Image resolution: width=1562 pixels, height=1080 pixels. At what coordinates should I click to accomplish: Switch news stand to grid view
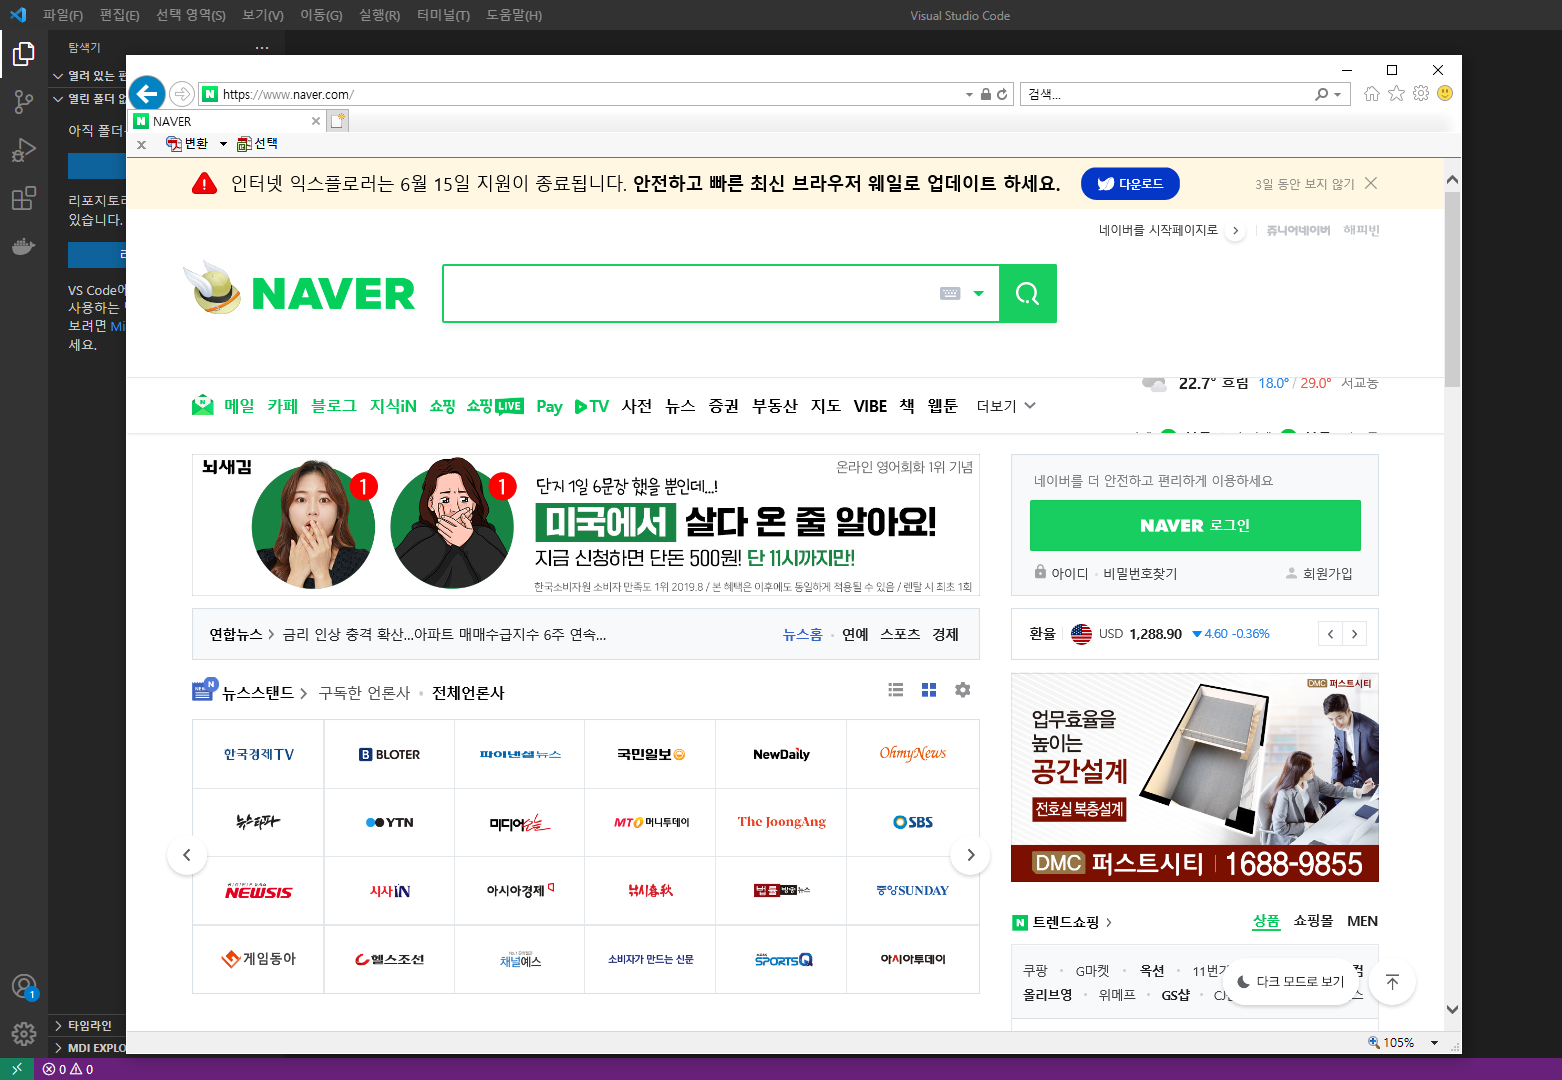[929, 690]
